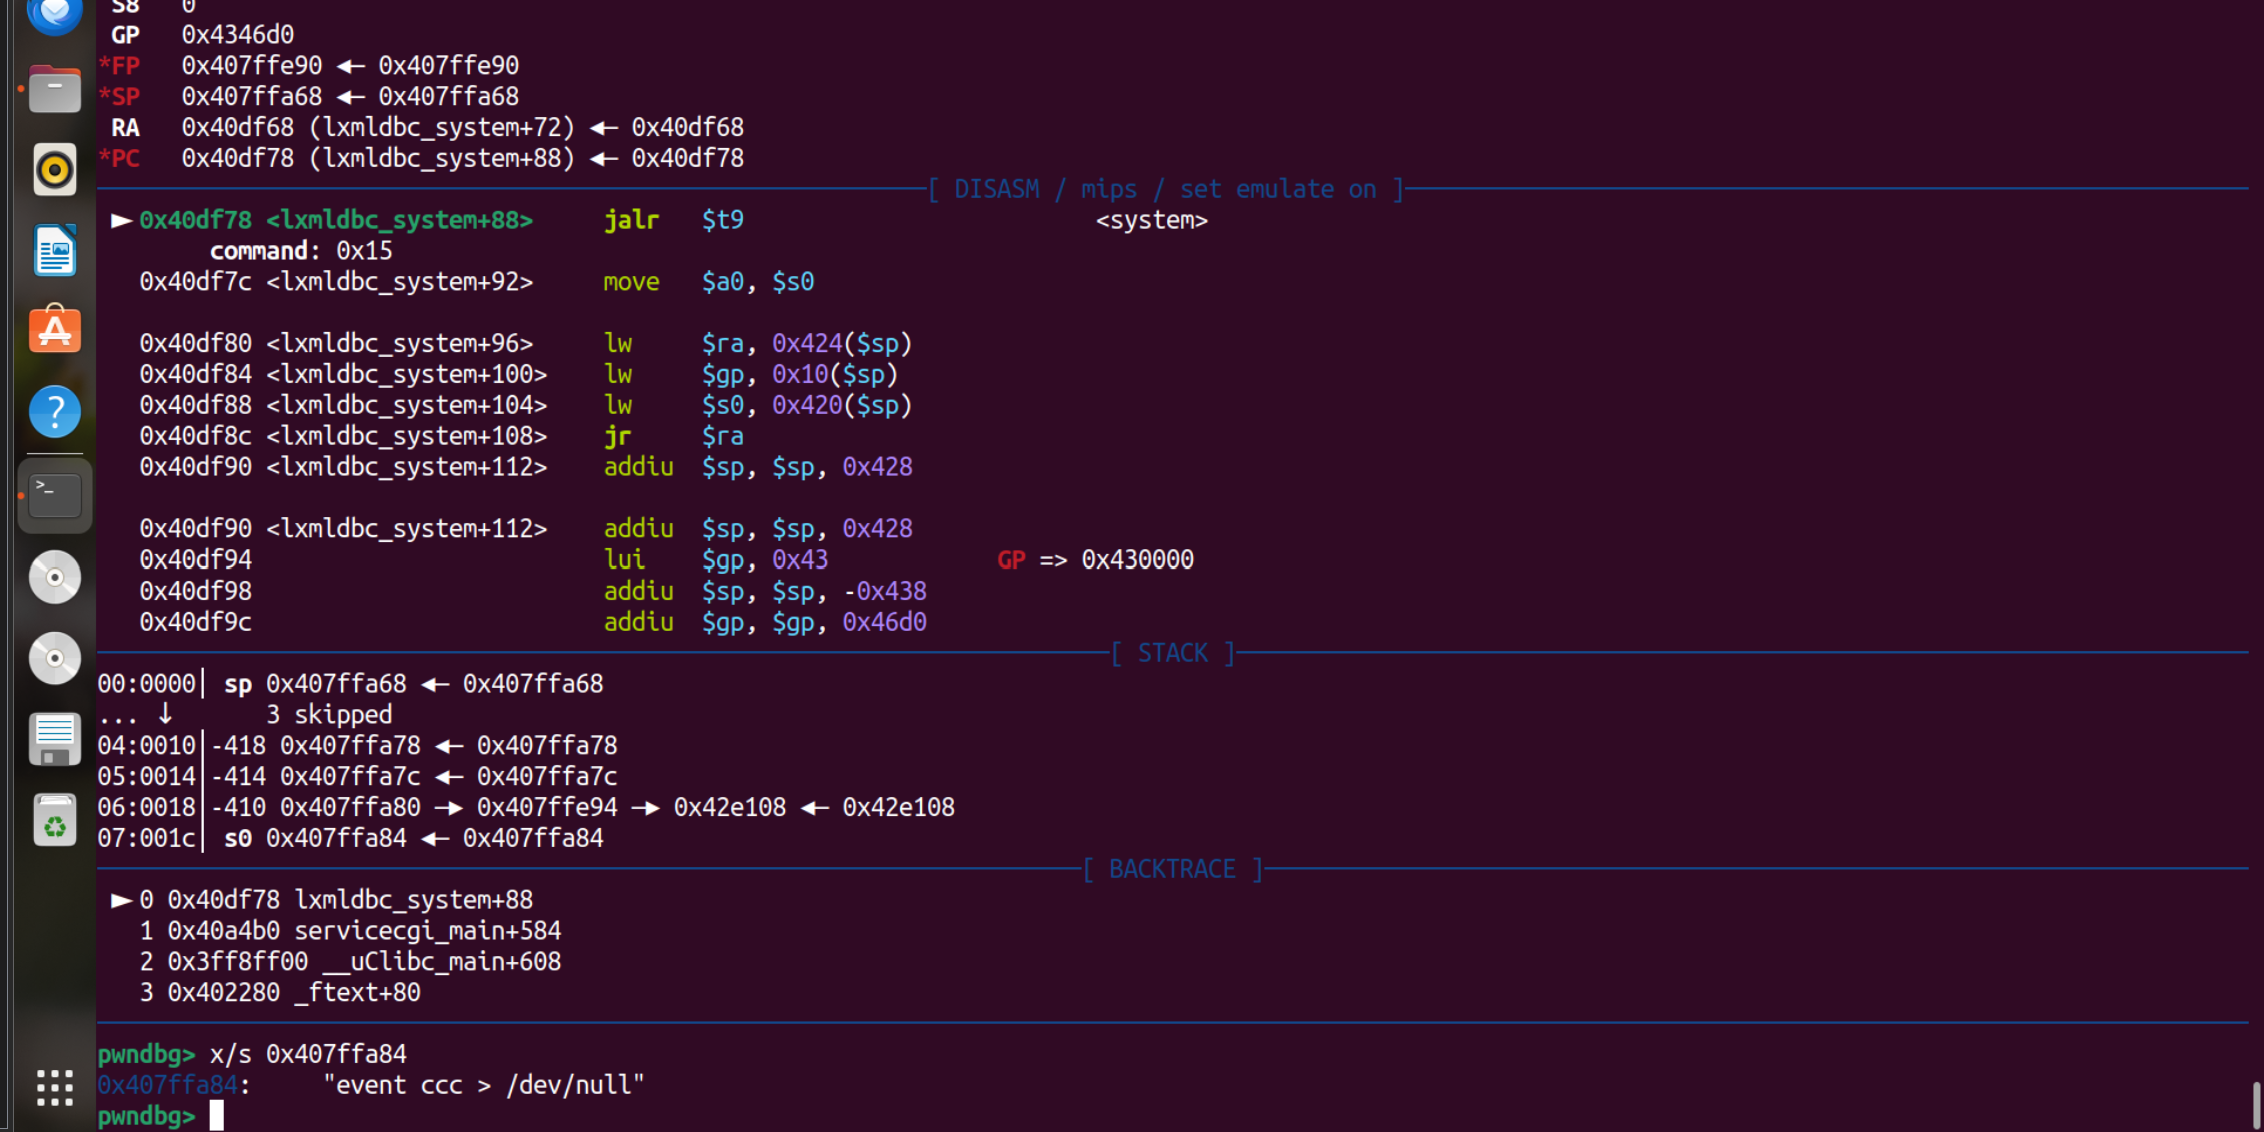This screenshot has width=2264, height=1132.
Task: Show Applications grid button
Action: coord(54,1087)
